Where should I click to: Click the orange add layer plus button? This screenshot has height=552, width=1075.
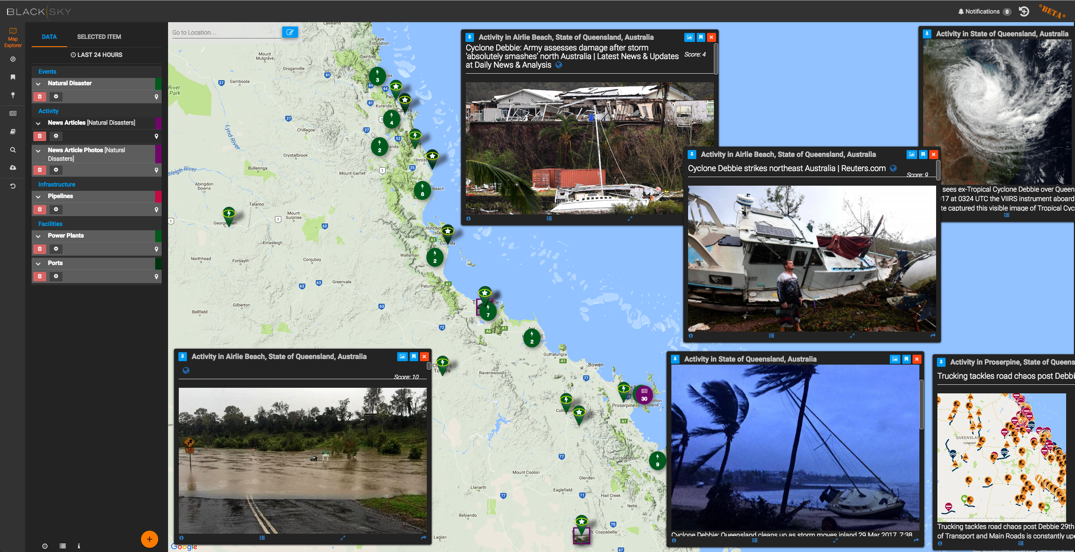[149, 539]
